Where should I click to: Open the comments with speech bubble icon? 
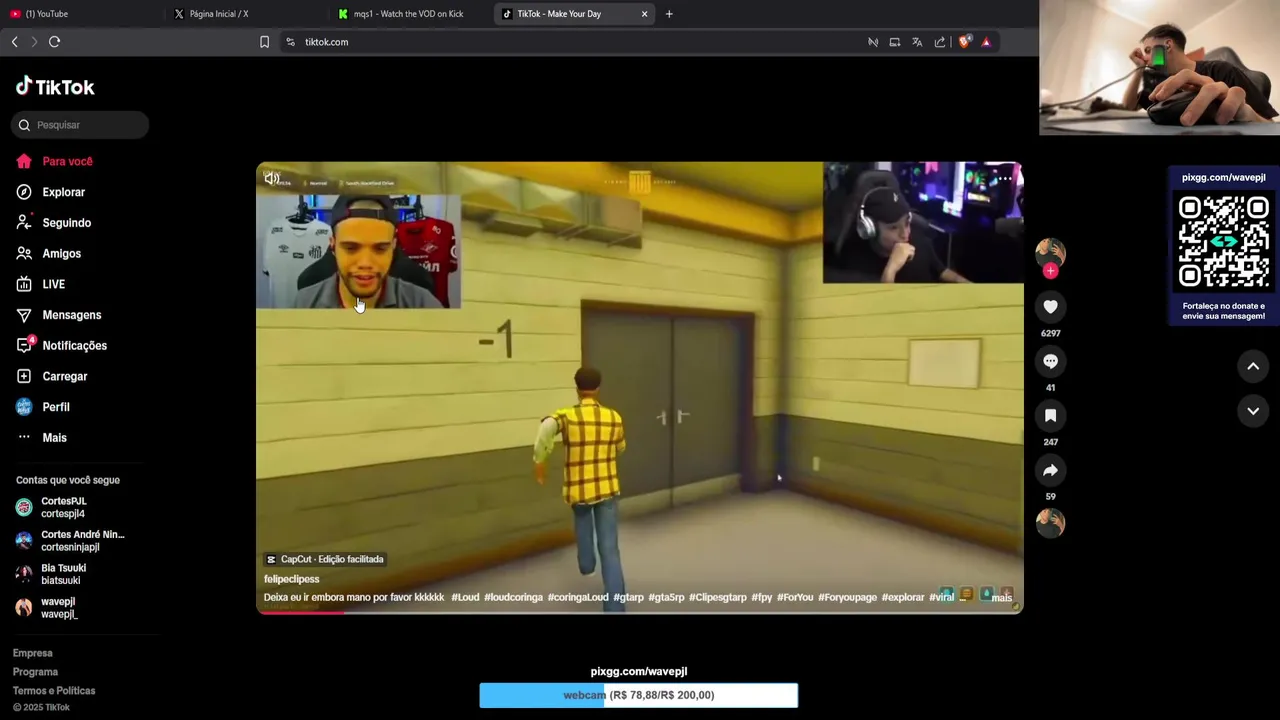click(1050, 361)
